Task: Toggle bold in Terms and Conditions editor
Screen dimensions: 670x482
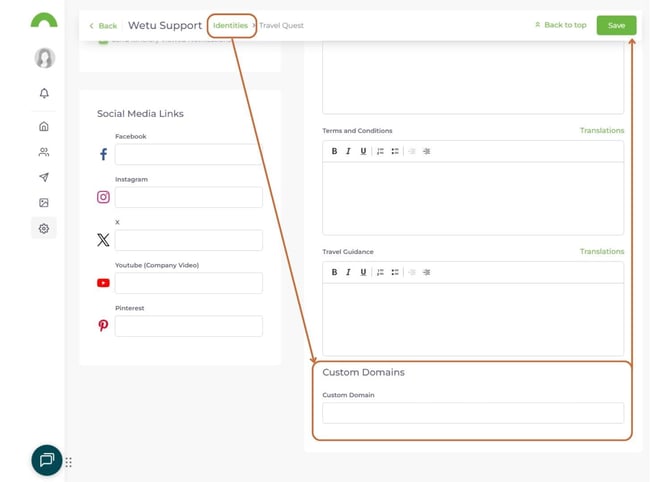Action: coord(334,151)
